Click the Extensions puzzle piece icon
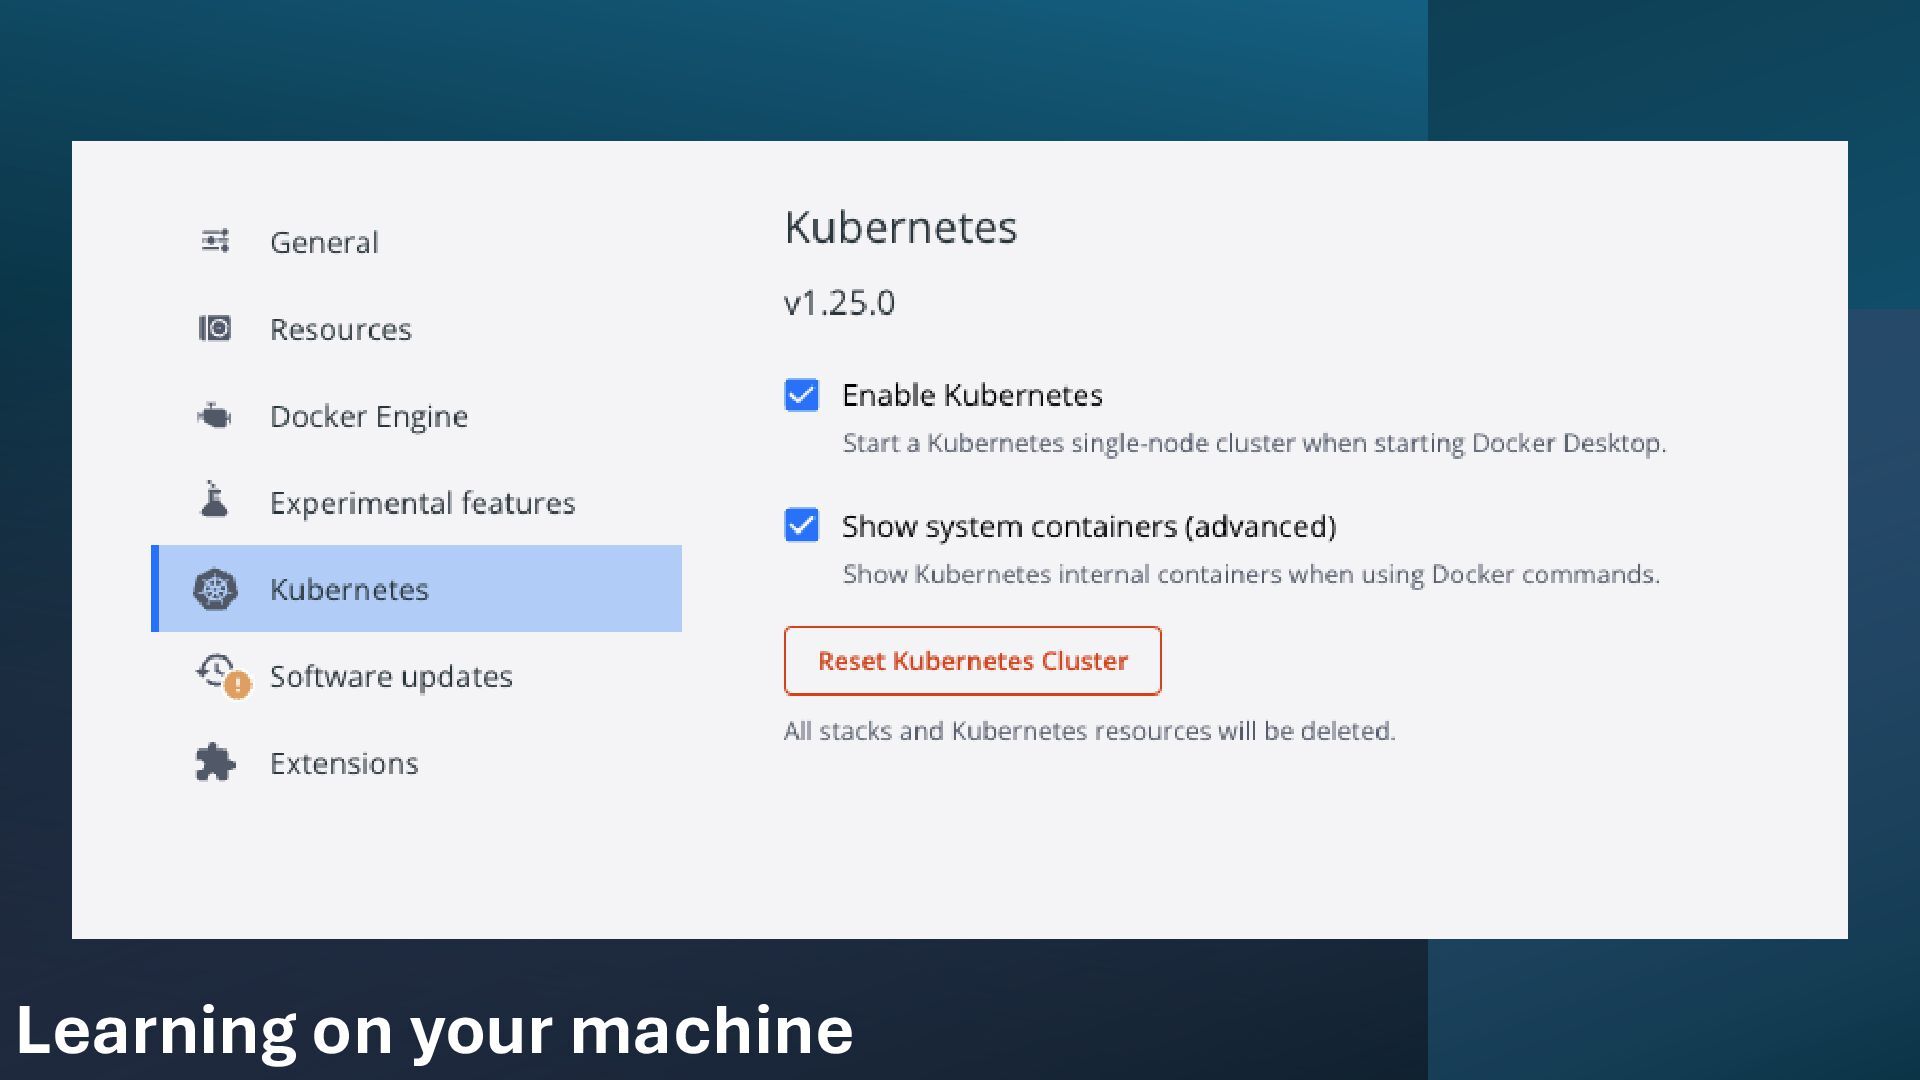The height and width of the screenshot is (1080, 1920). click(215, 762)
